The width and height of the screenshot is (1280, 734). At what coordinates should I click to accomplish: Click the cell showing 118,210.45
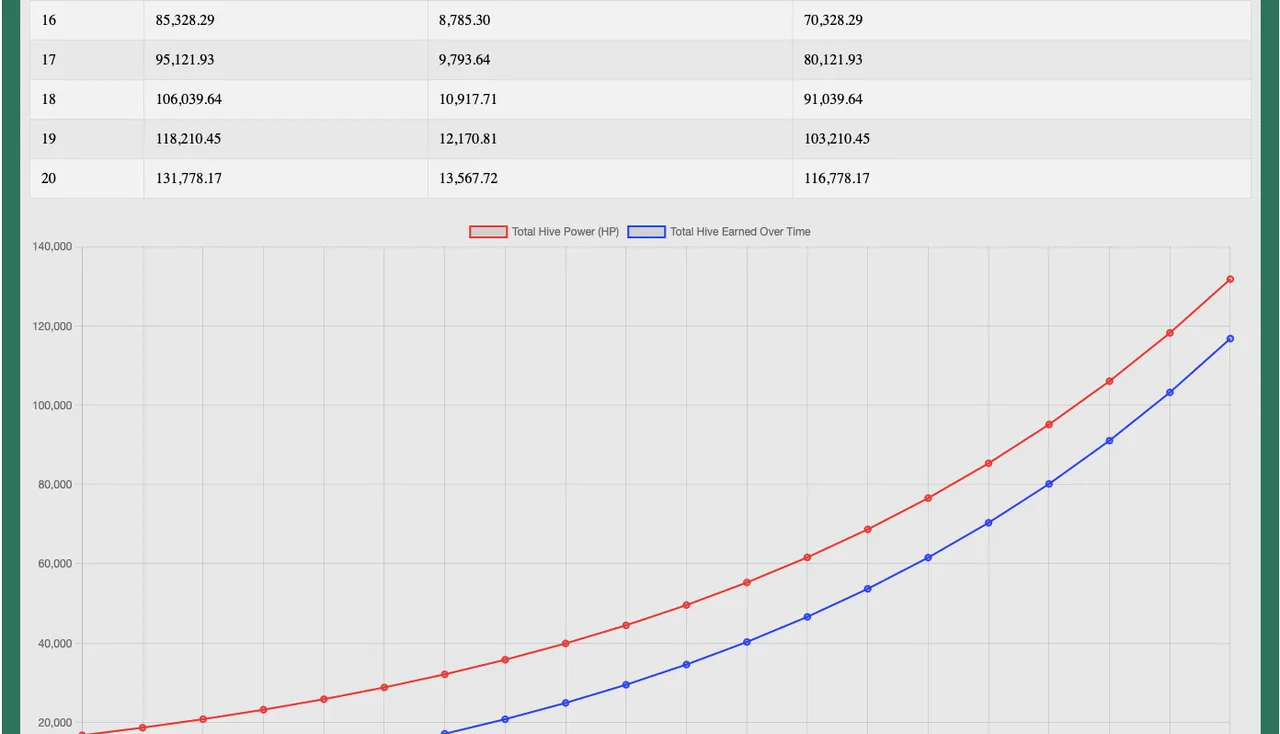click(x=286, y=139)
